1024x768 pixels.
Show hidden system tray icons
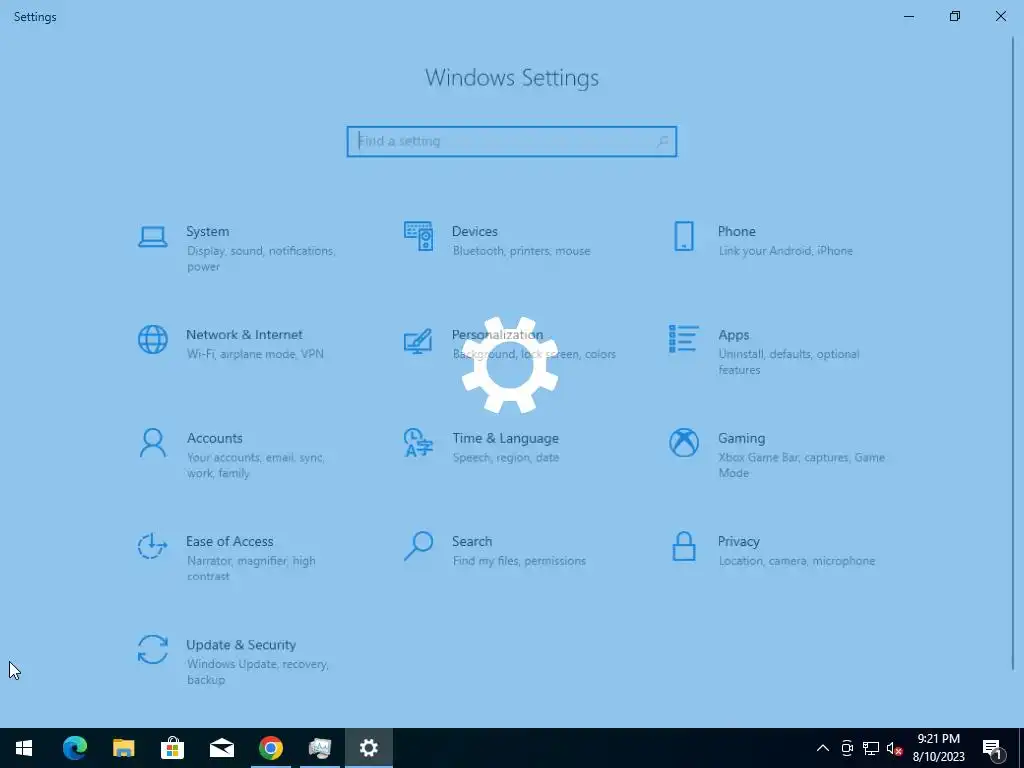coord(823,748)
